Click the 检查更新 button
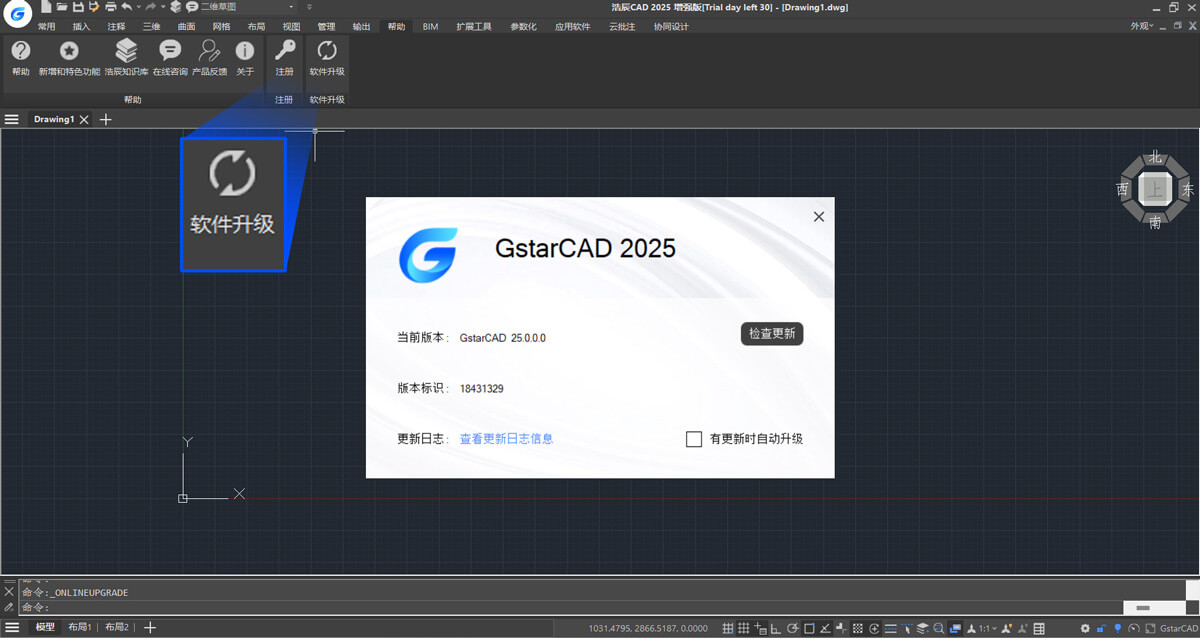 [x=772, y=334]
